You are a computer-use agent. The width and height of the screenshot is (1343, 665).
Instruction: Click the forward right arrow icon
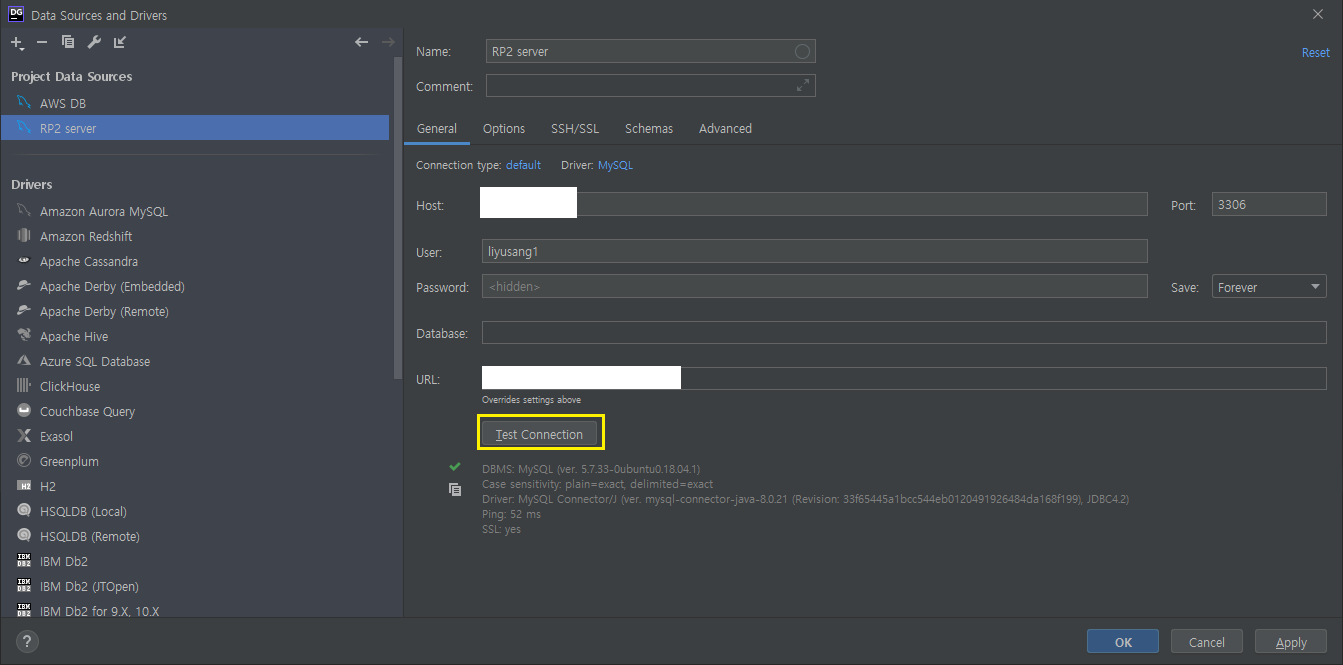388,42
